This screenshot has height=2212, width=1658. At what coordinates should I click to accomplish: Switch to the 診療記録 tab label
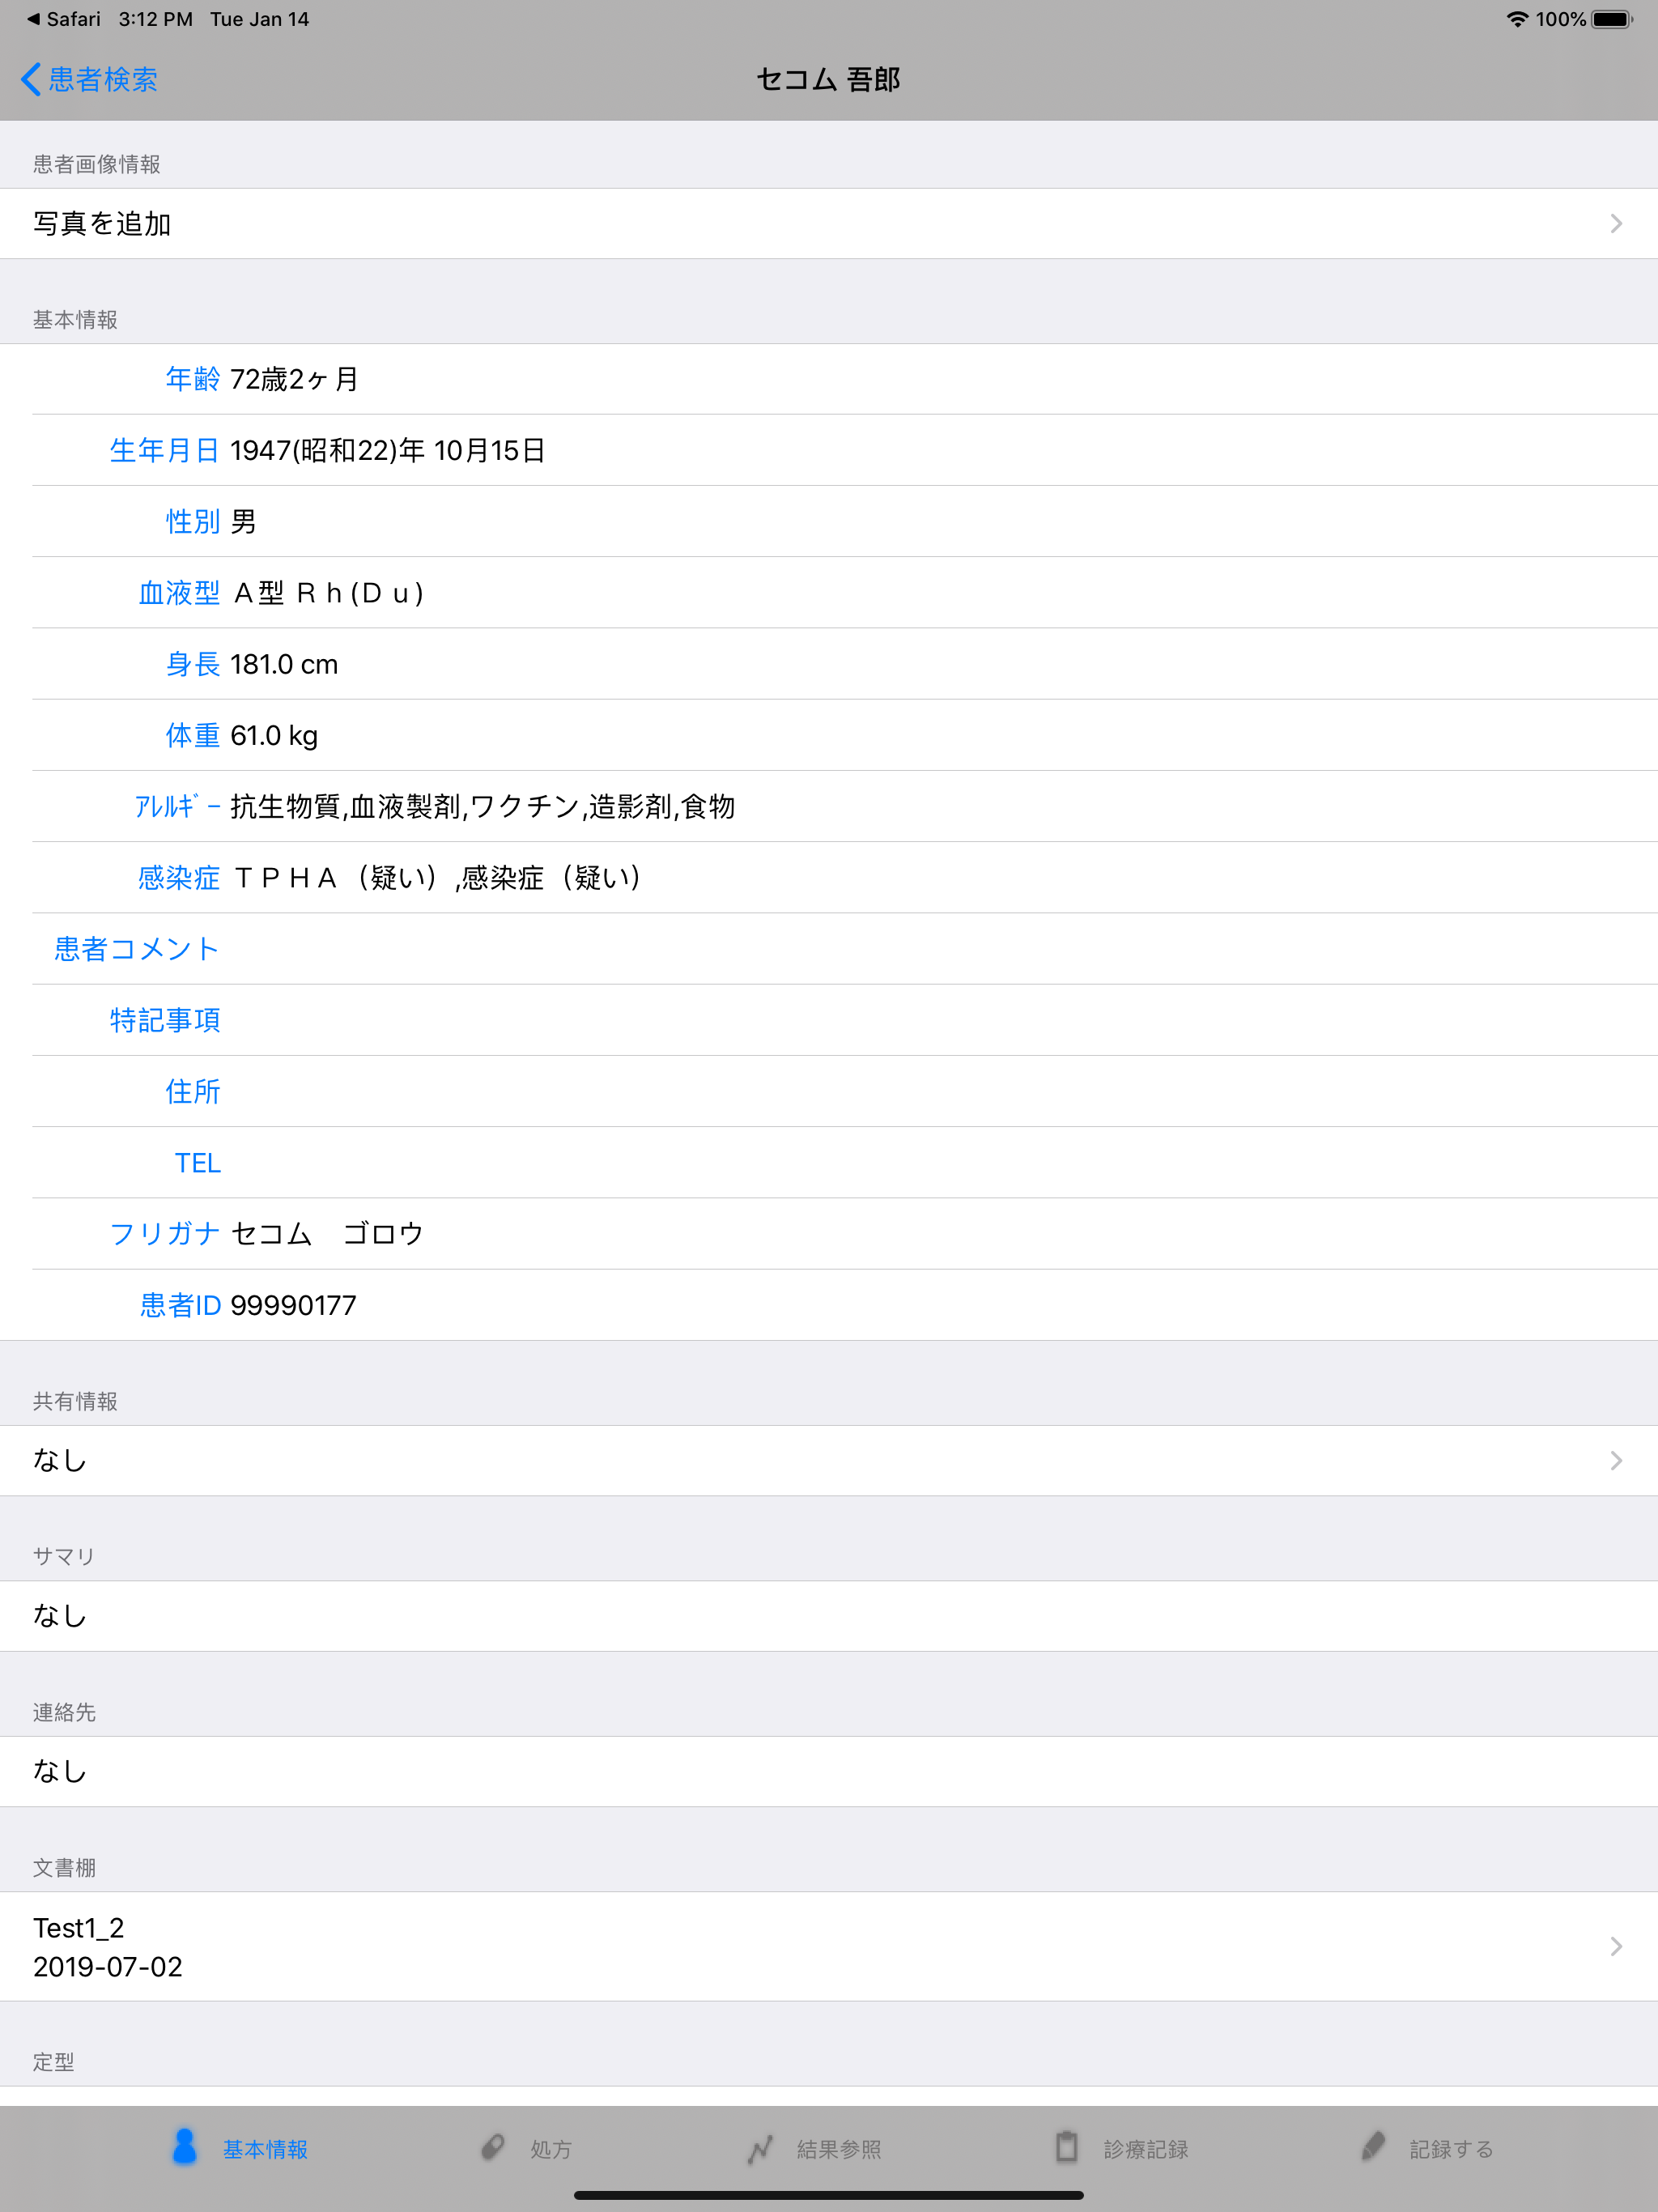point(1146,2149)
